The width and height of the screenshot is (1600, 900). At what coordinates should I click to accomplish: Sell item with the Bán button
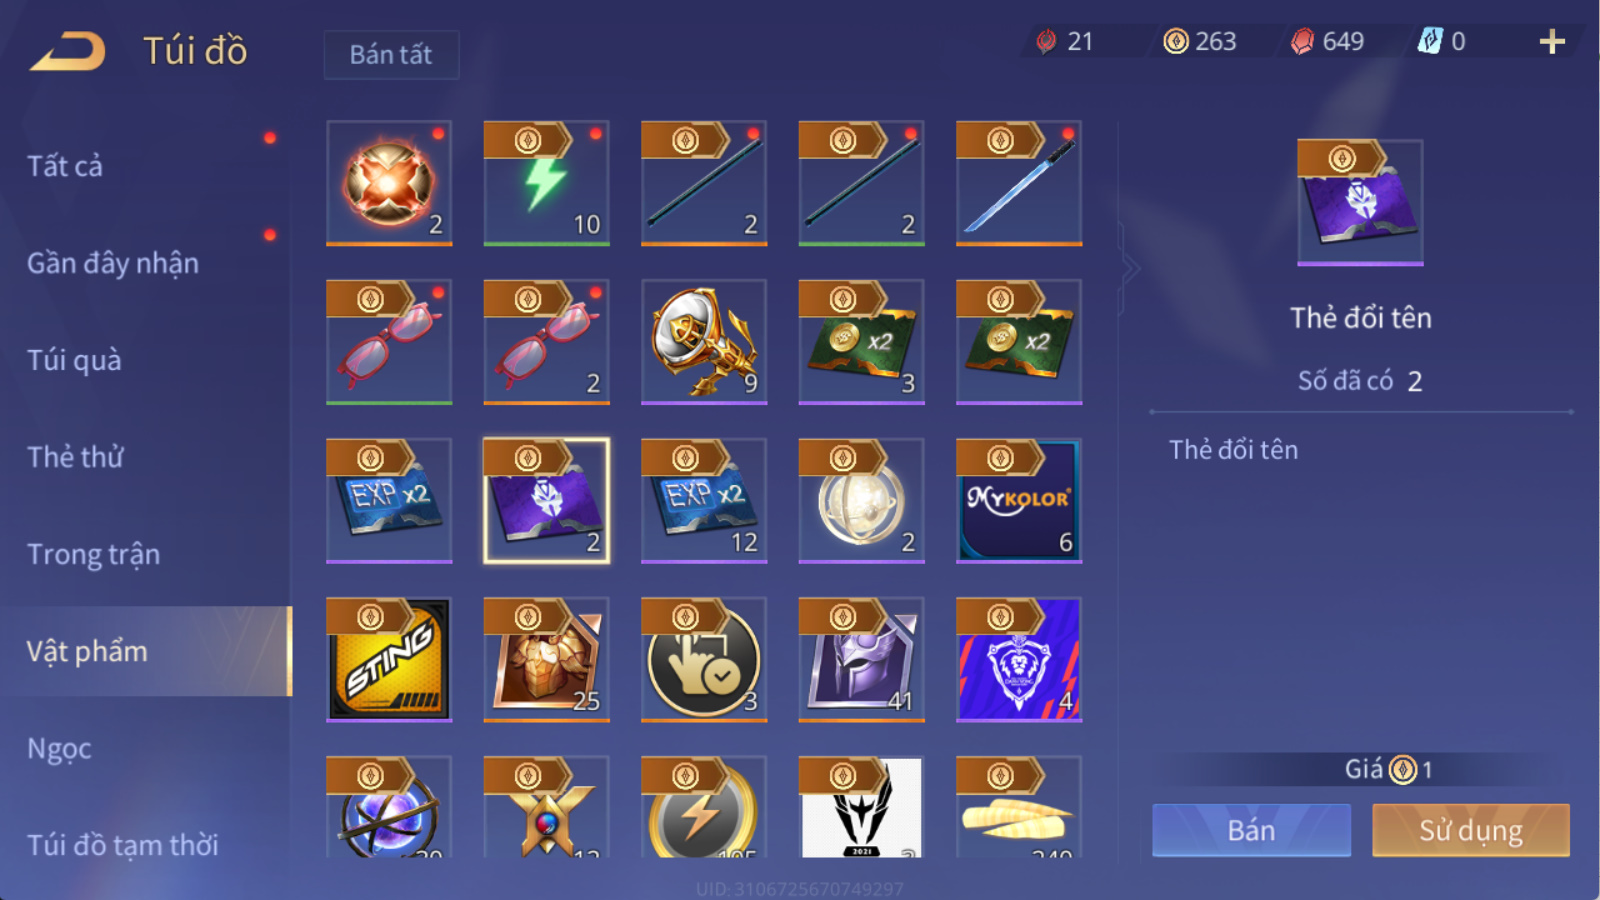pos(1251,830)
